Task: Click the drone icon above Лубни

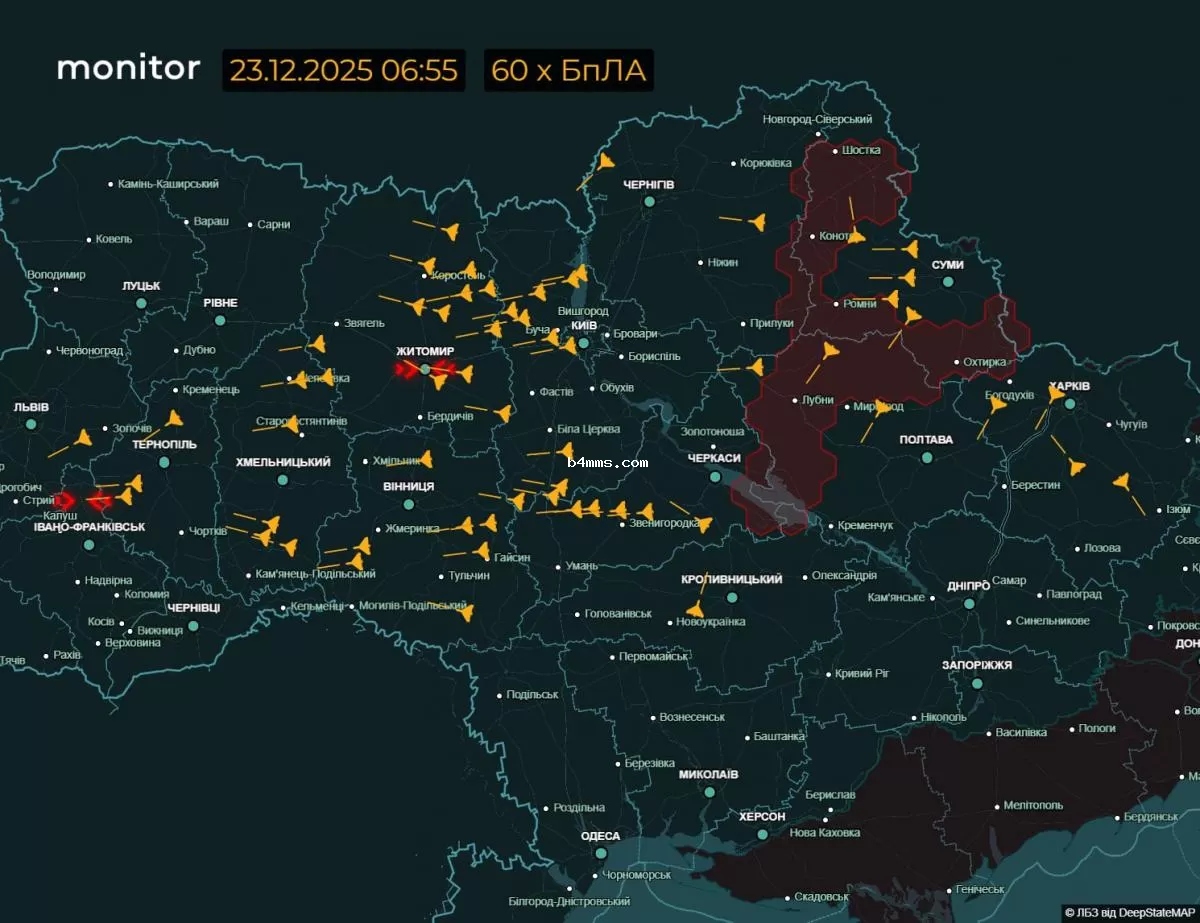Action: click(829, 352)
